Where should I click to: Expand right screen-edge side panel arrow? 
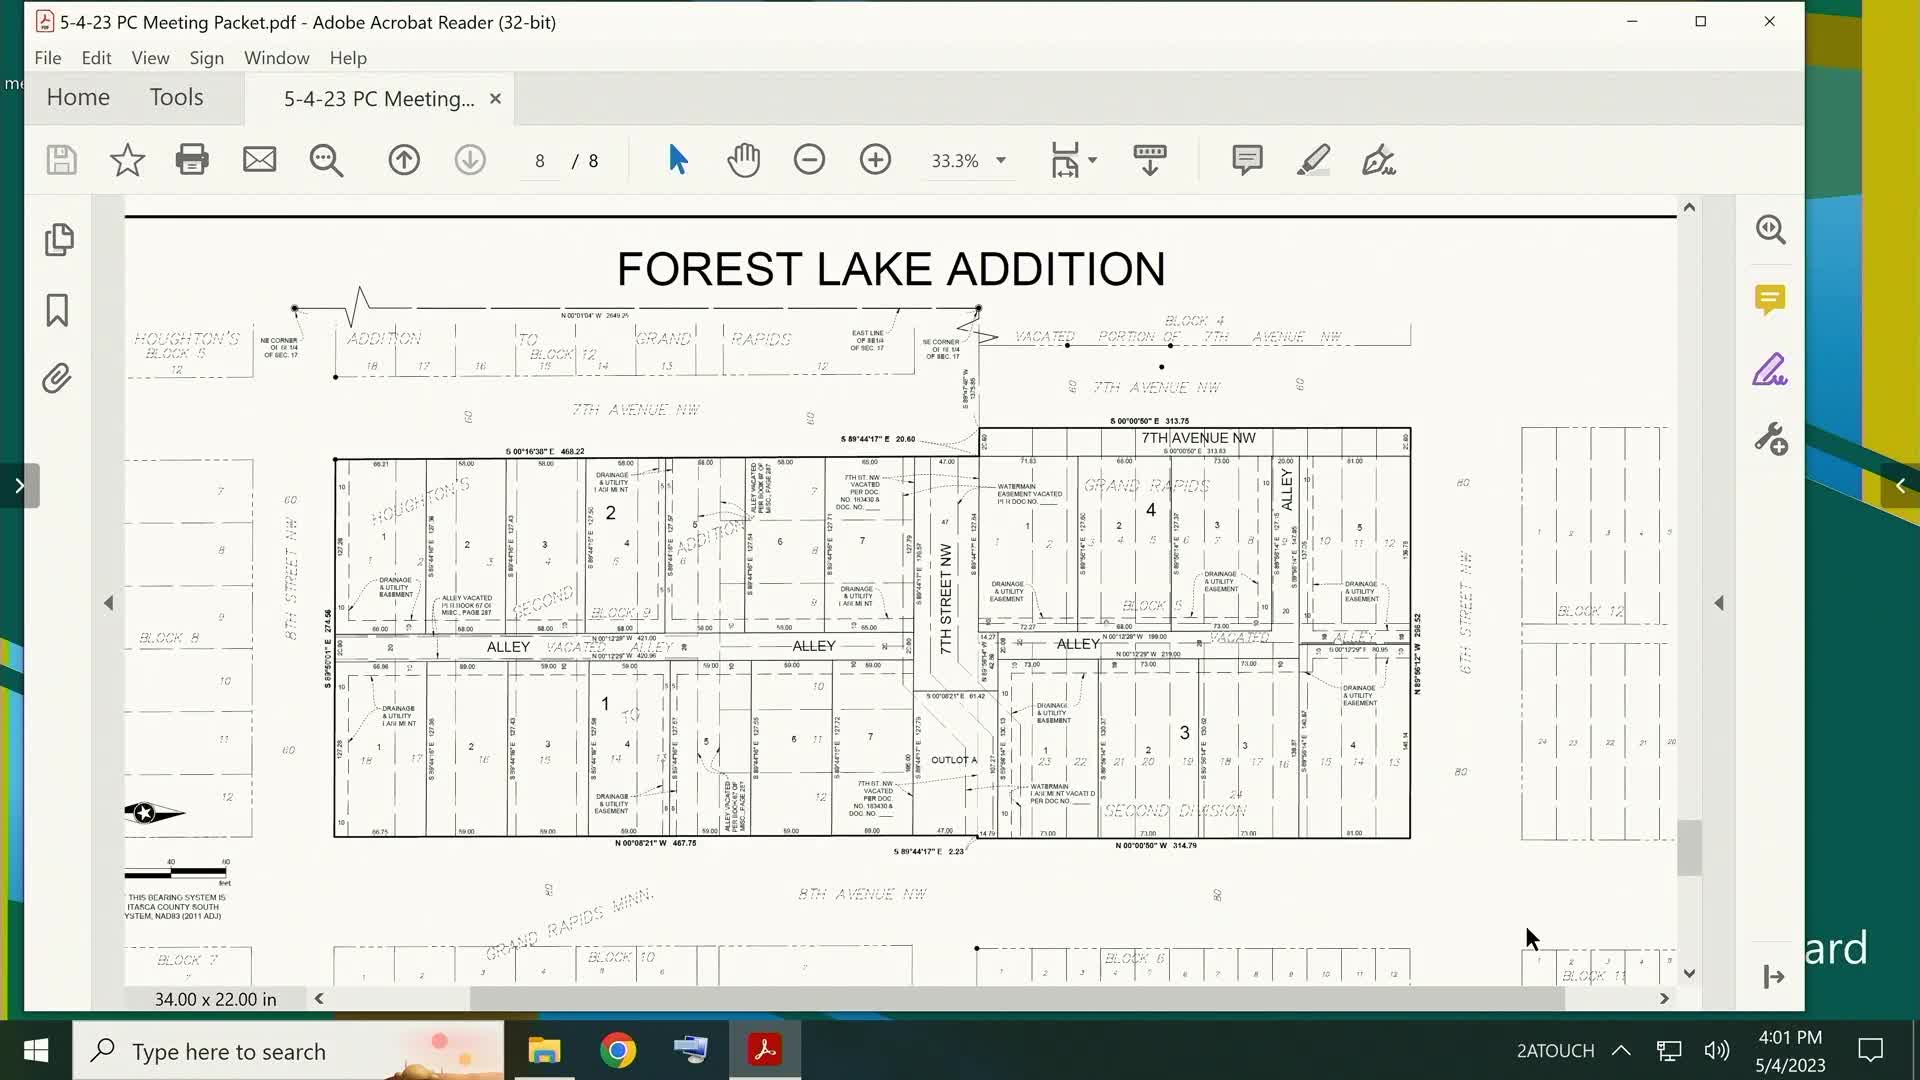(1900, 486)
